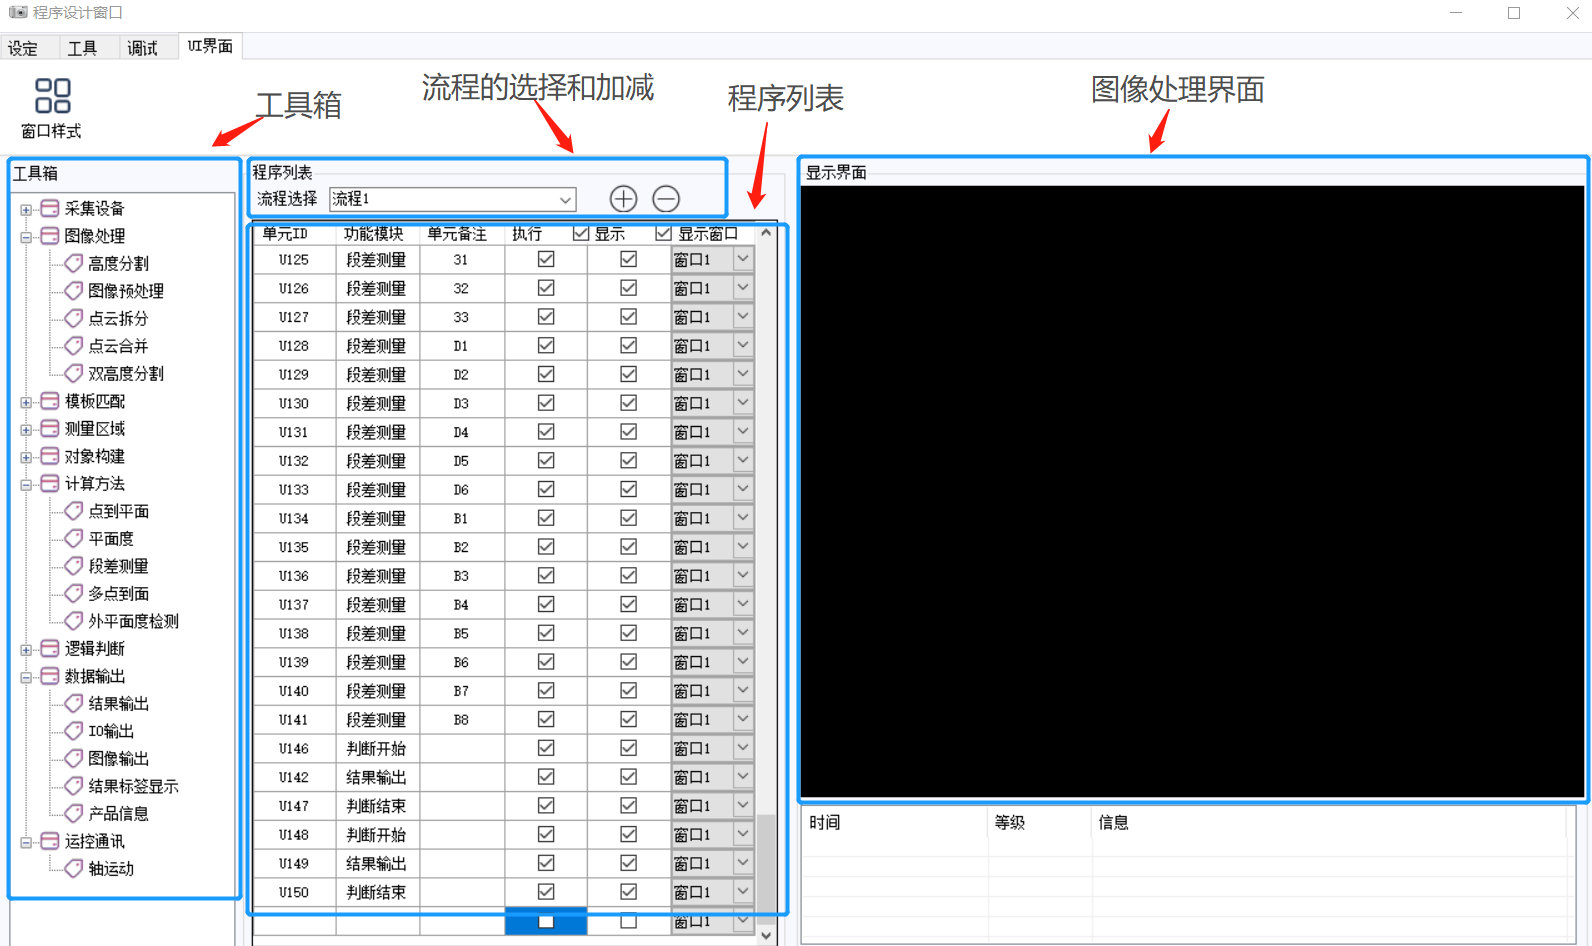Open the 显示窗口 dropdown for row U130

pyautogui.click(x=742, y=403)
